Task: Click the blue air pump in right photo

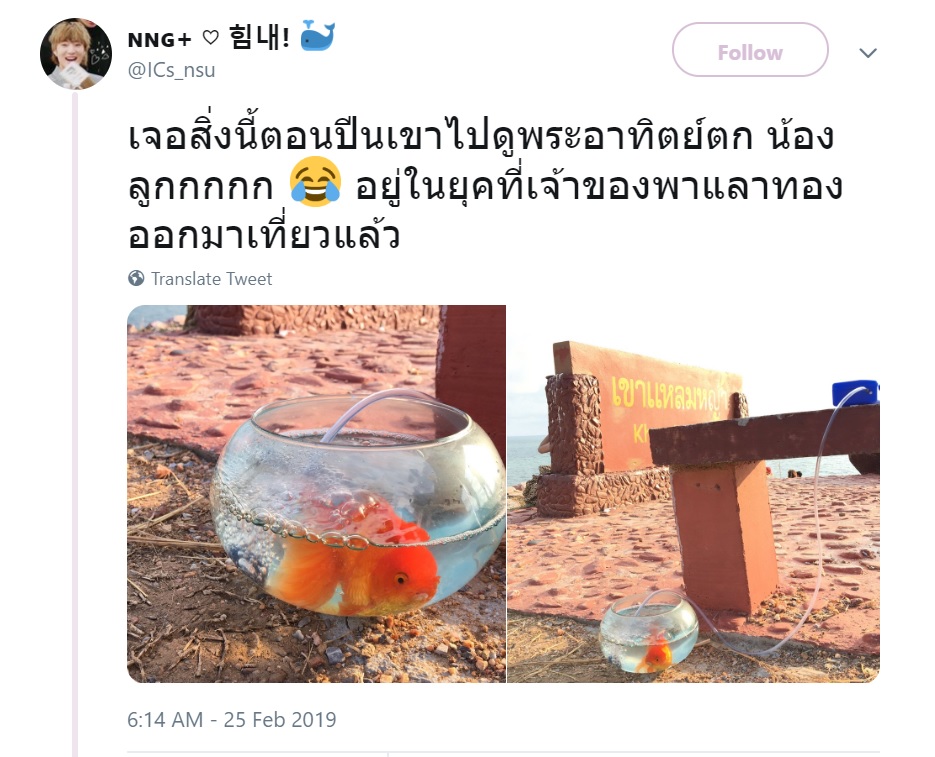Action: coord(856,393)
